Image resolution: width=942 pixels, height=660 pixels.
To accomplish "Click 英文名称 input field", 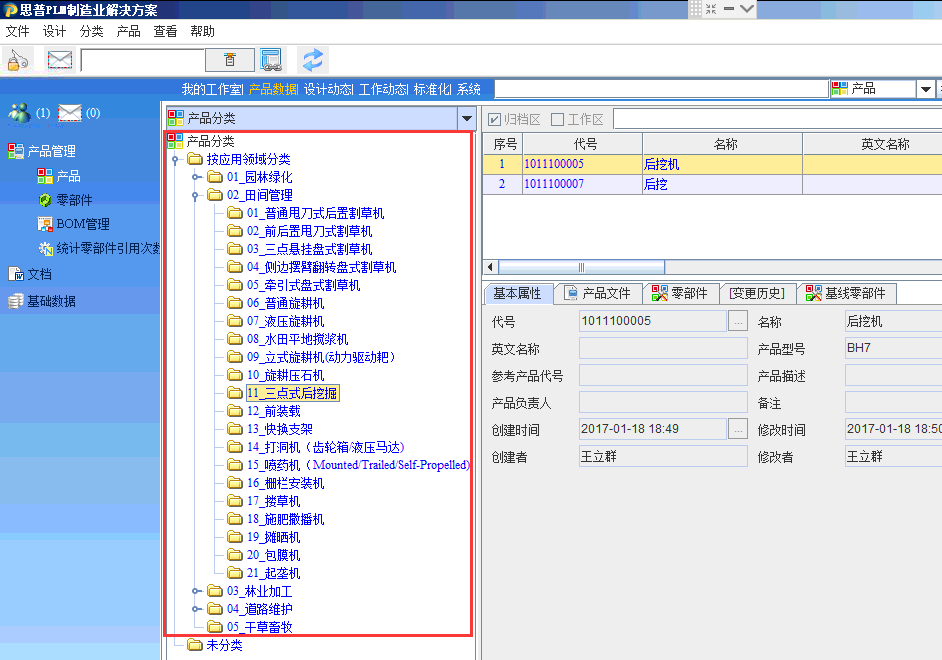I will 663,348.
